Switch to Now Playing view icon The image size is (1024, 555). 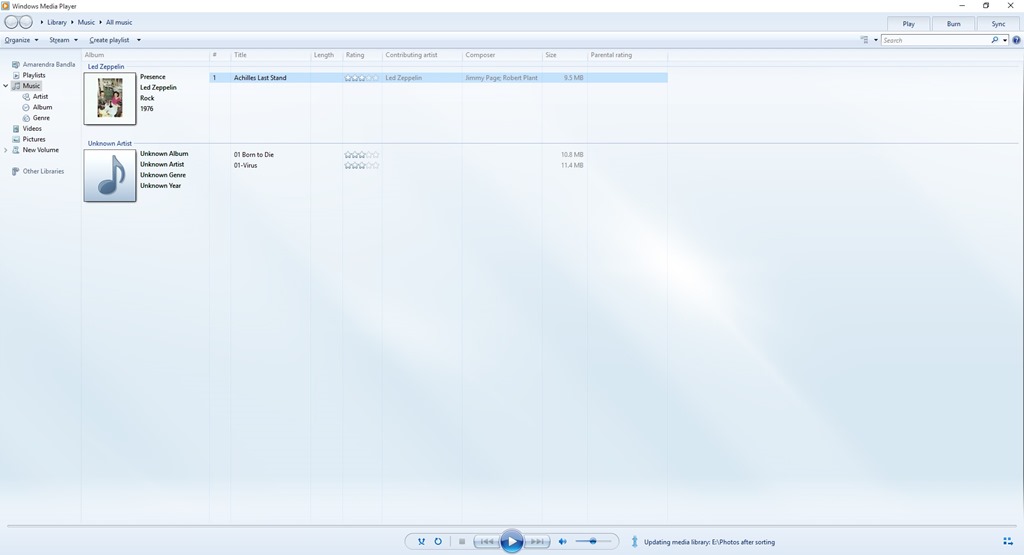1008,541
